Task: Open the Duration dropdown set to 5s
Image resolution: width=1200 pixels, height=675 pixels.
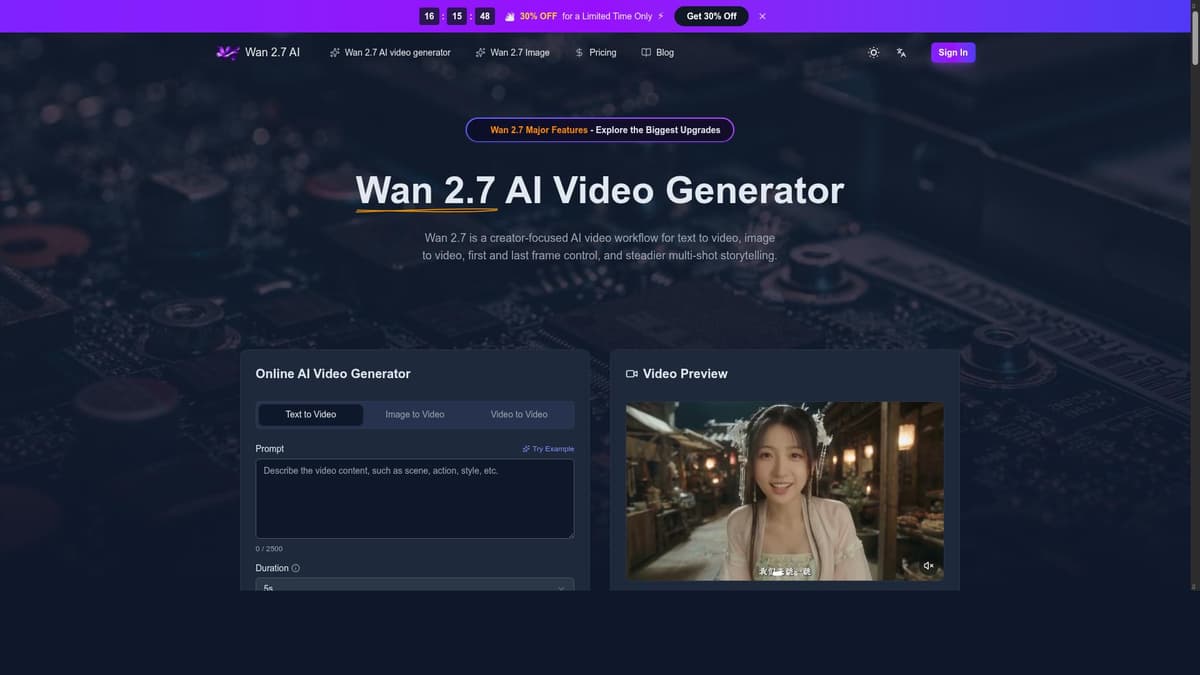Action: tap(414, 587)
